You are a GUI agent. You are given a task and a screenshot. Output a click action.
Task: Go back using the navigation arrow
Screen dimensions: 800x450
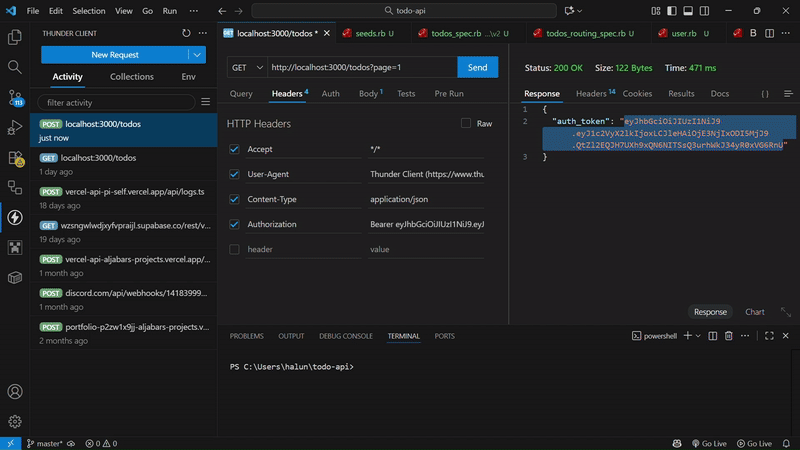(x=222, y=11)
